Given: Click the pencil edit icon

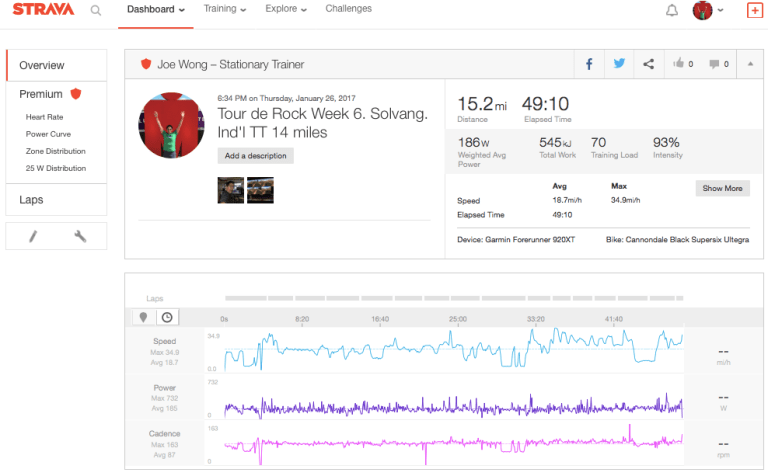Looking at the screenshot, I should pyautogui.click(x=32, y=237).
